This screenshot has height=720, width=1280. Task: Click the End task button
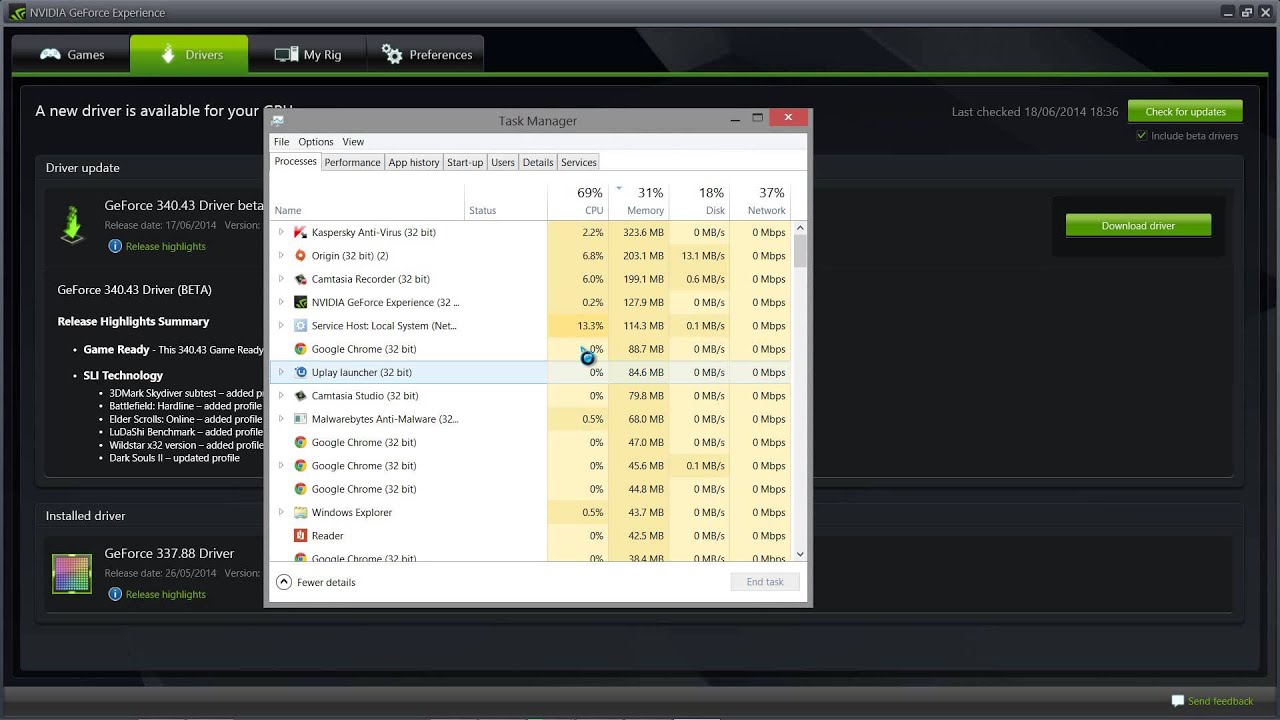[x=765, y=582]
